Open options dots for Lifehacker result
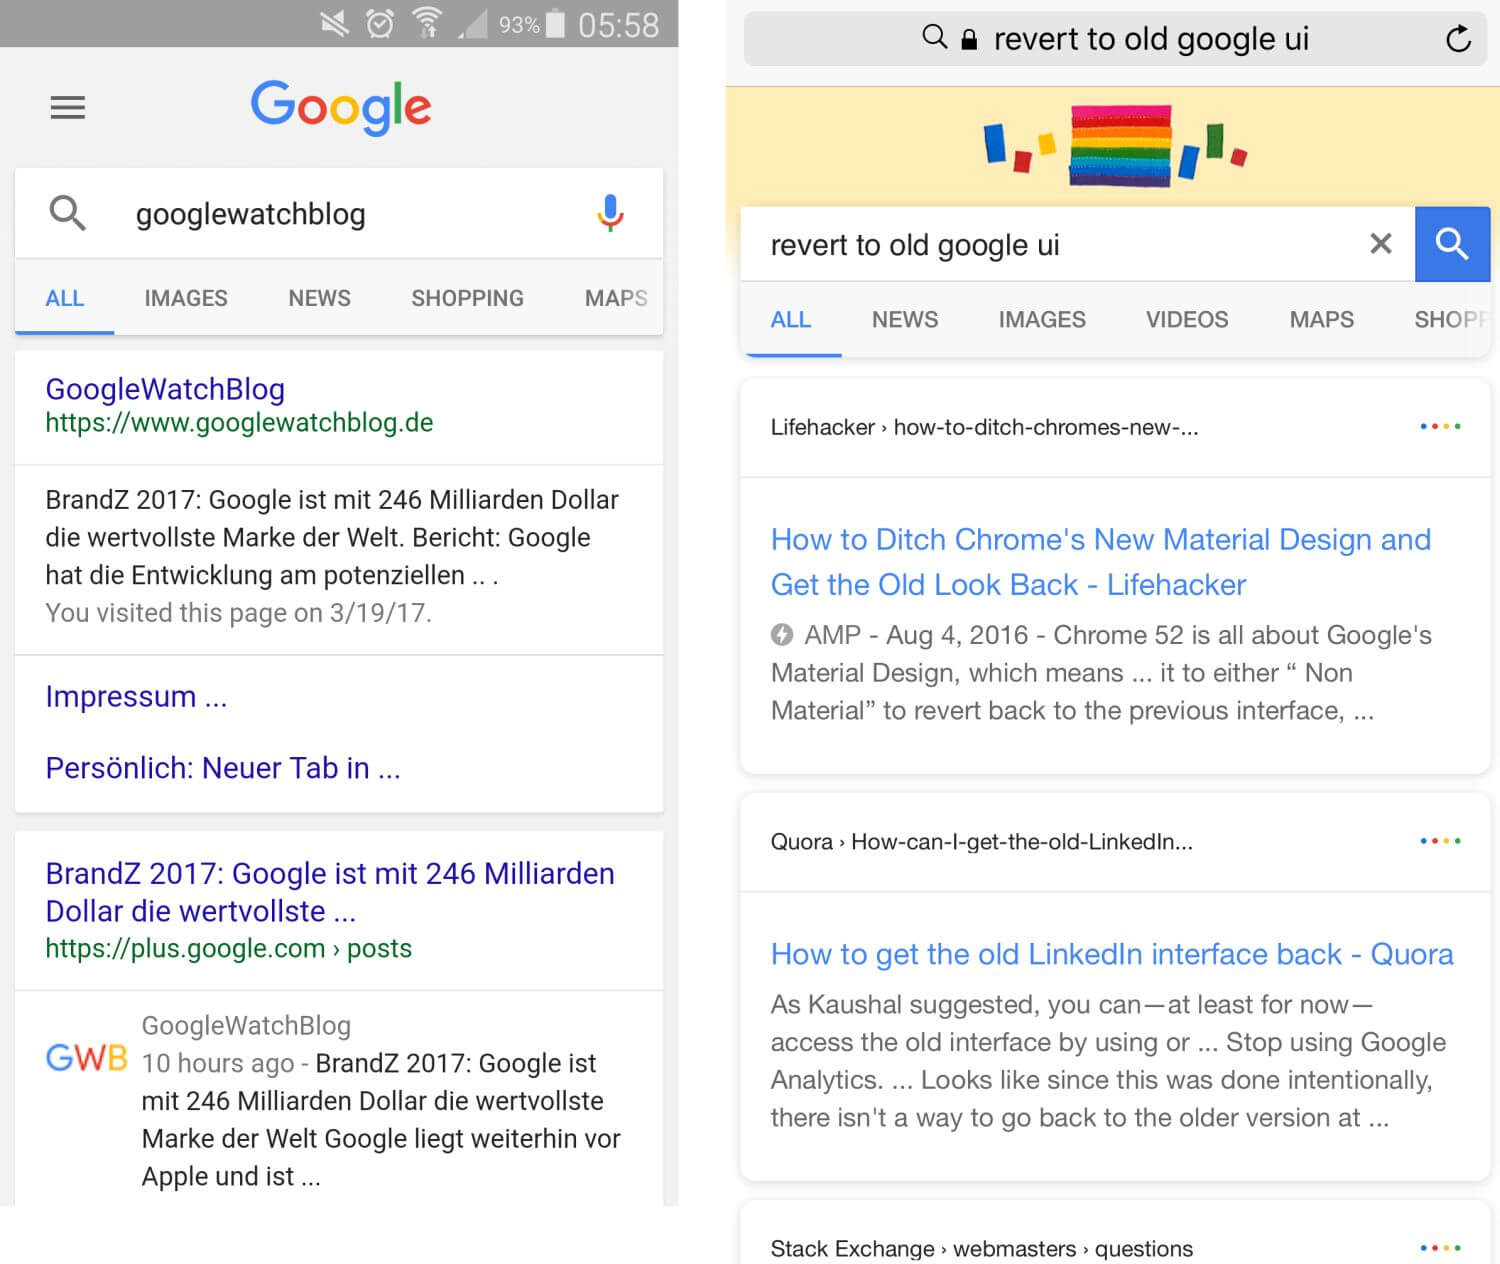 pos(1440,427)
